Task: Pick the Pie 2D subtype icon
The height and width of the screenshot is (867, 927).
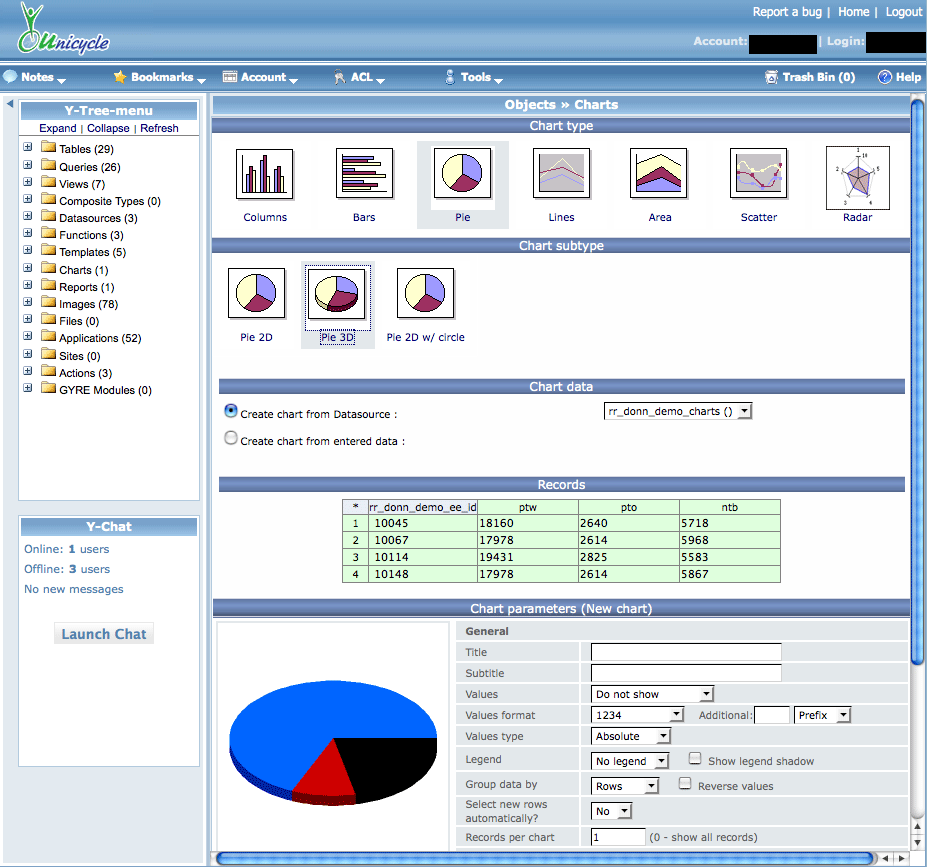Action: click(x=256, y=293)
